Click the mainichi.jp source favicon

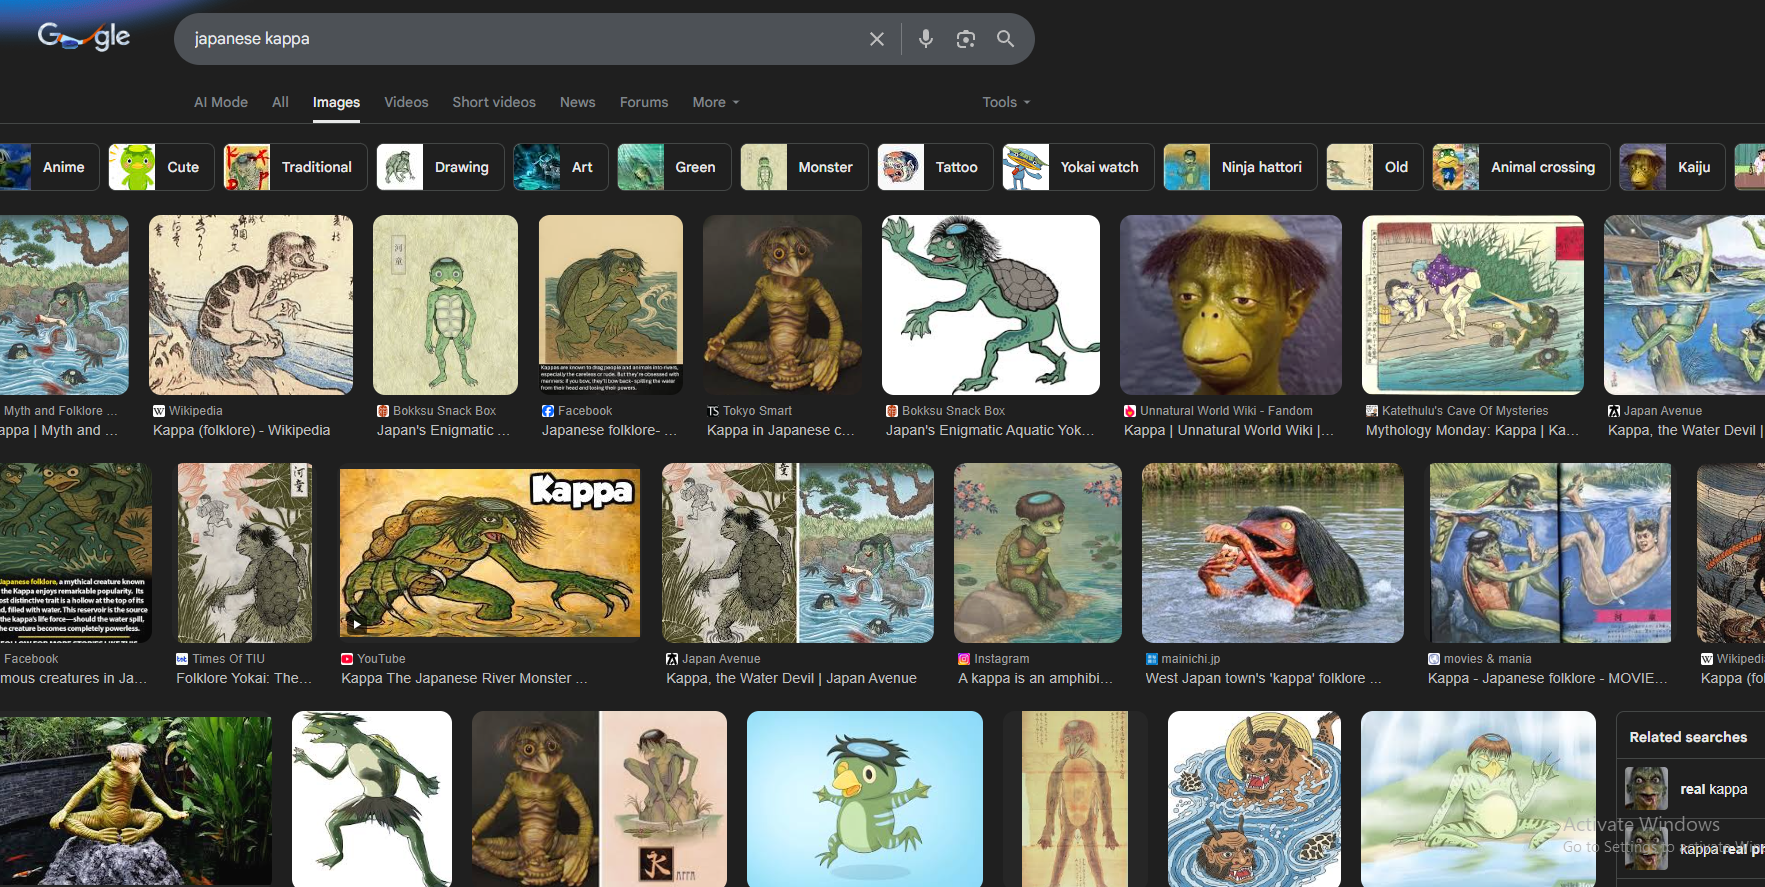click(x=1151, y=659)
